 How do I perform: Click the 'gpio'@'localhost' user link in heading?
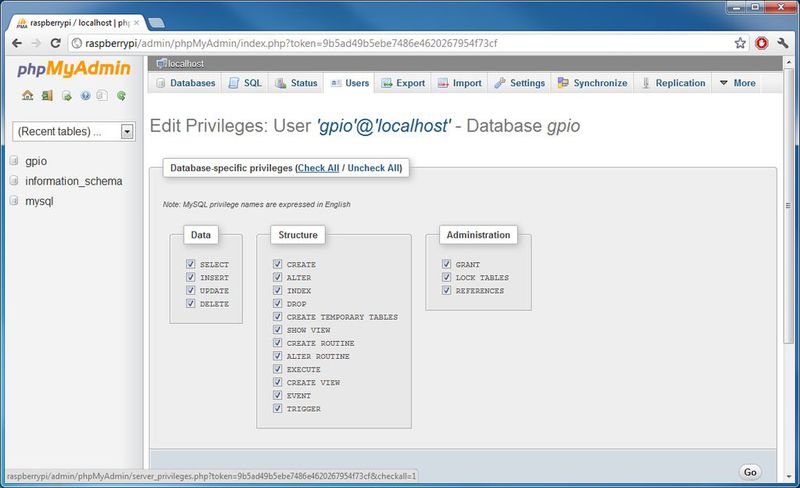[383, 126]
